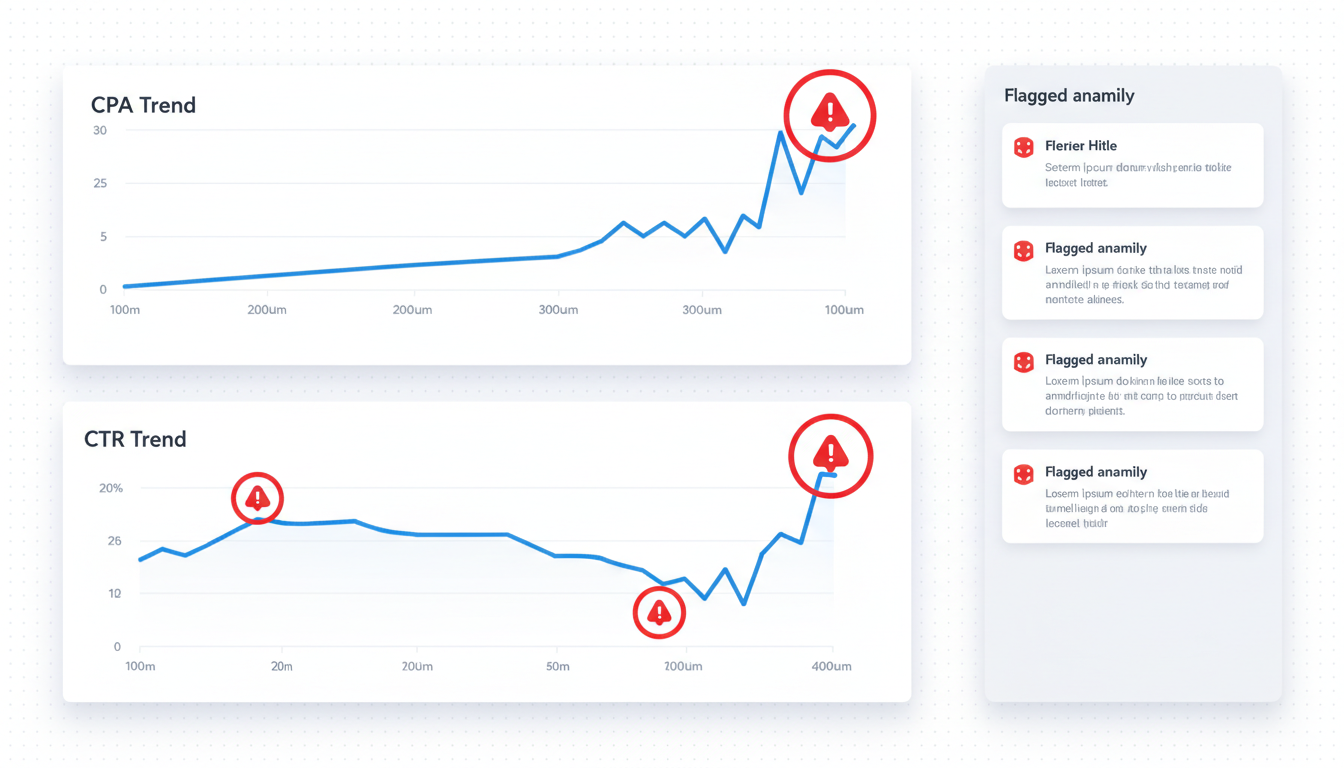This screenshot has width=1344, height=768.
Task: Click the 25 label on the CPA y-axis
Action: [x=99, y=184]
